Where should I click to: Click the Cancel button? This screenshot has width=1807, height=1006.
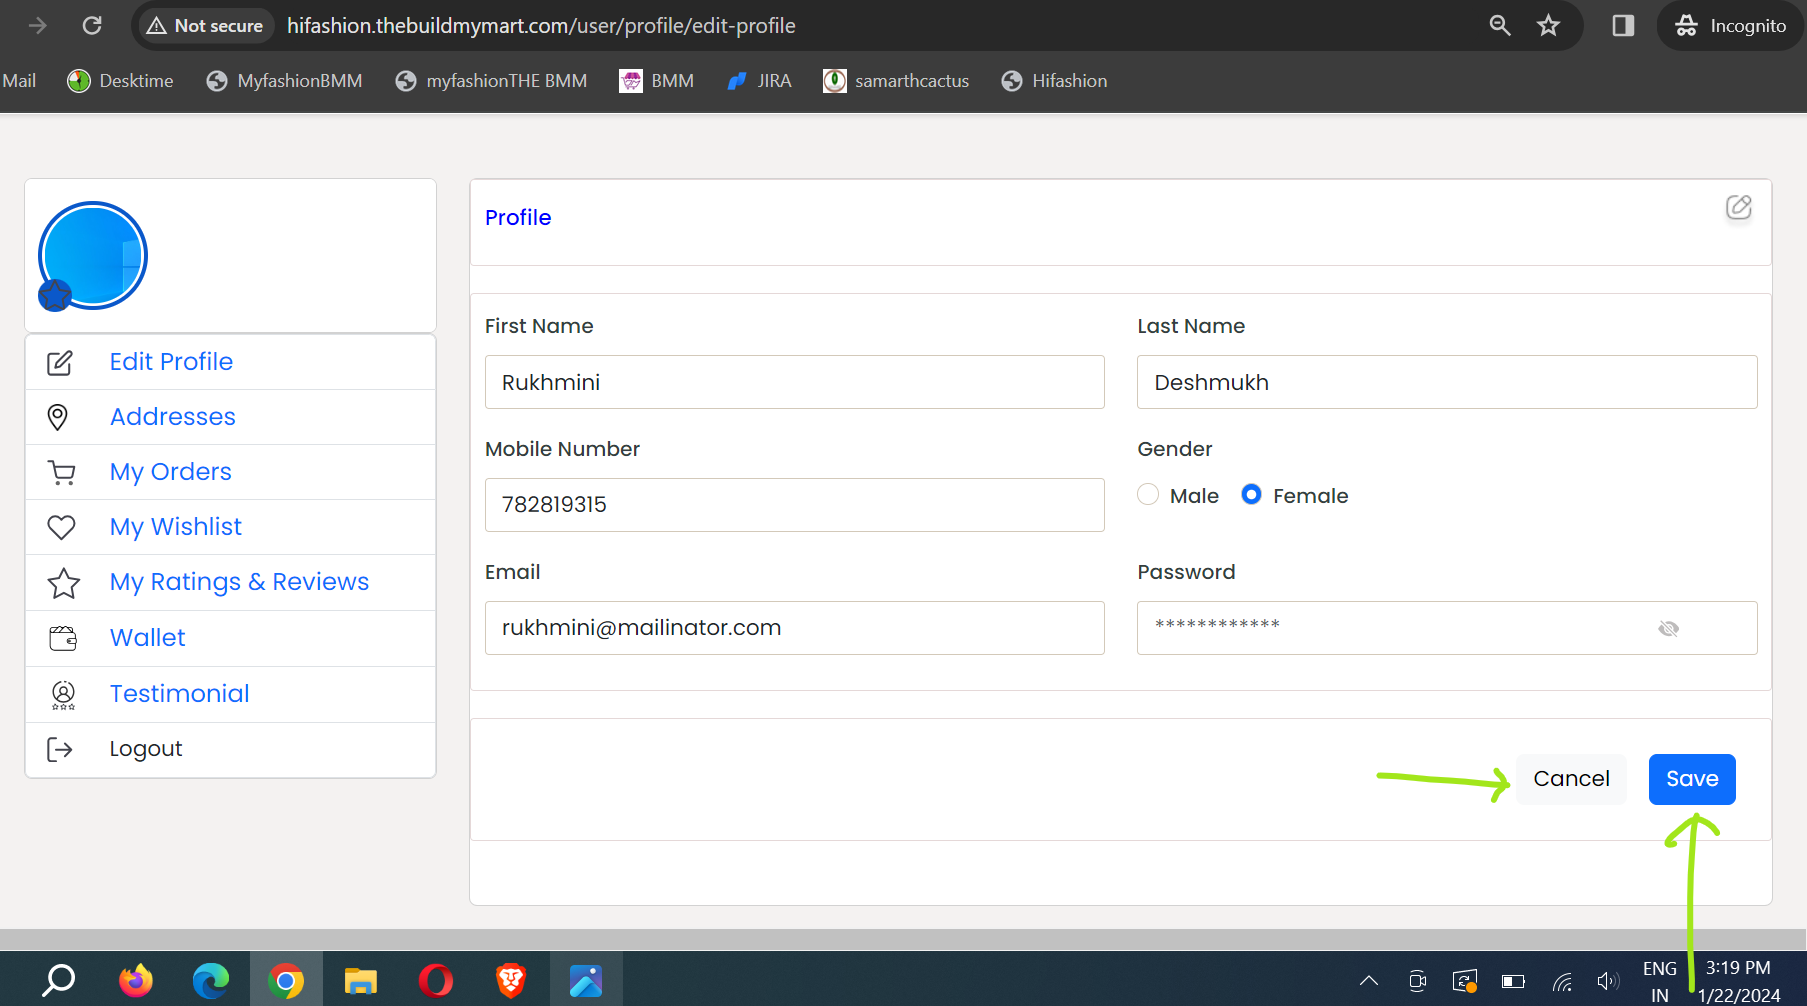tap(1571, 779)
